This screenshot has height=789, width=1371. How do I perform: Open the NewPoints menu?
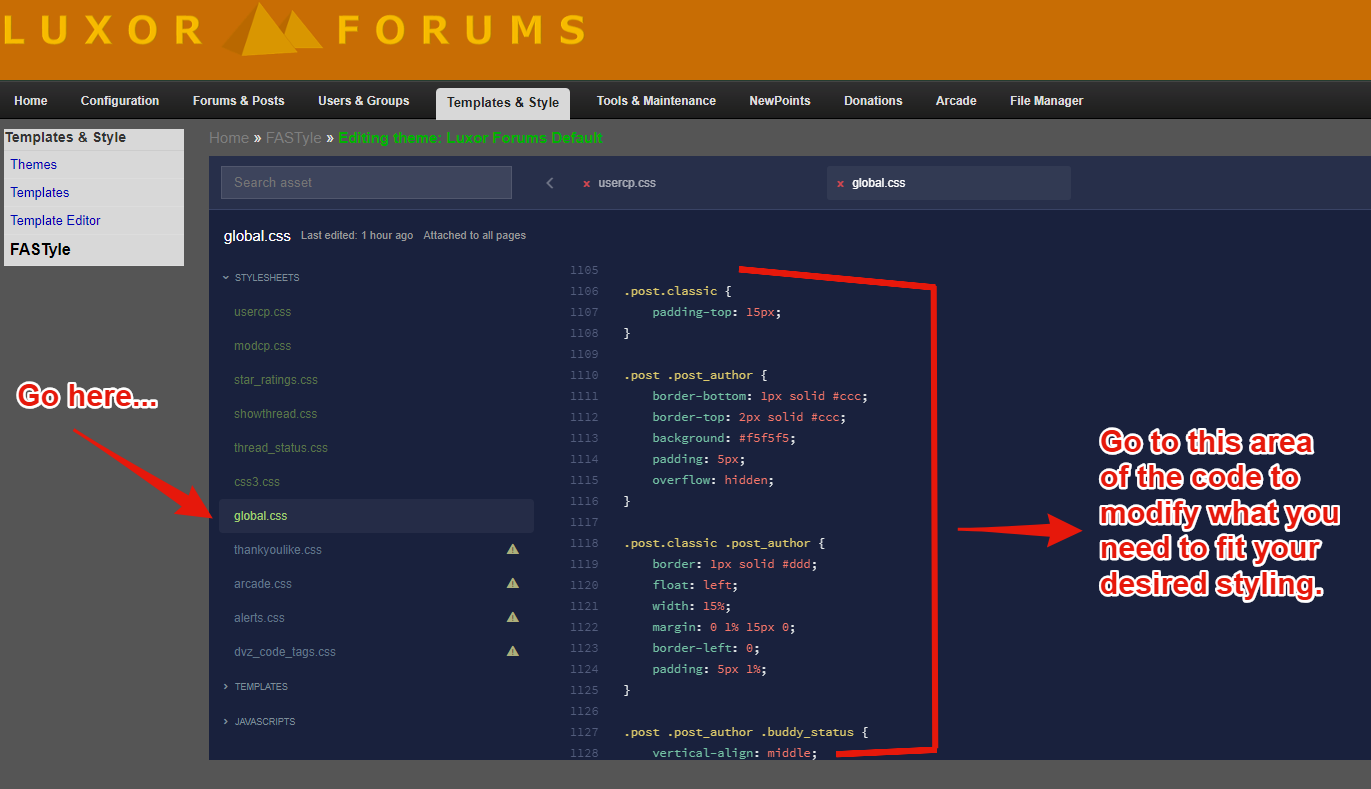click(x=780, y=101)
